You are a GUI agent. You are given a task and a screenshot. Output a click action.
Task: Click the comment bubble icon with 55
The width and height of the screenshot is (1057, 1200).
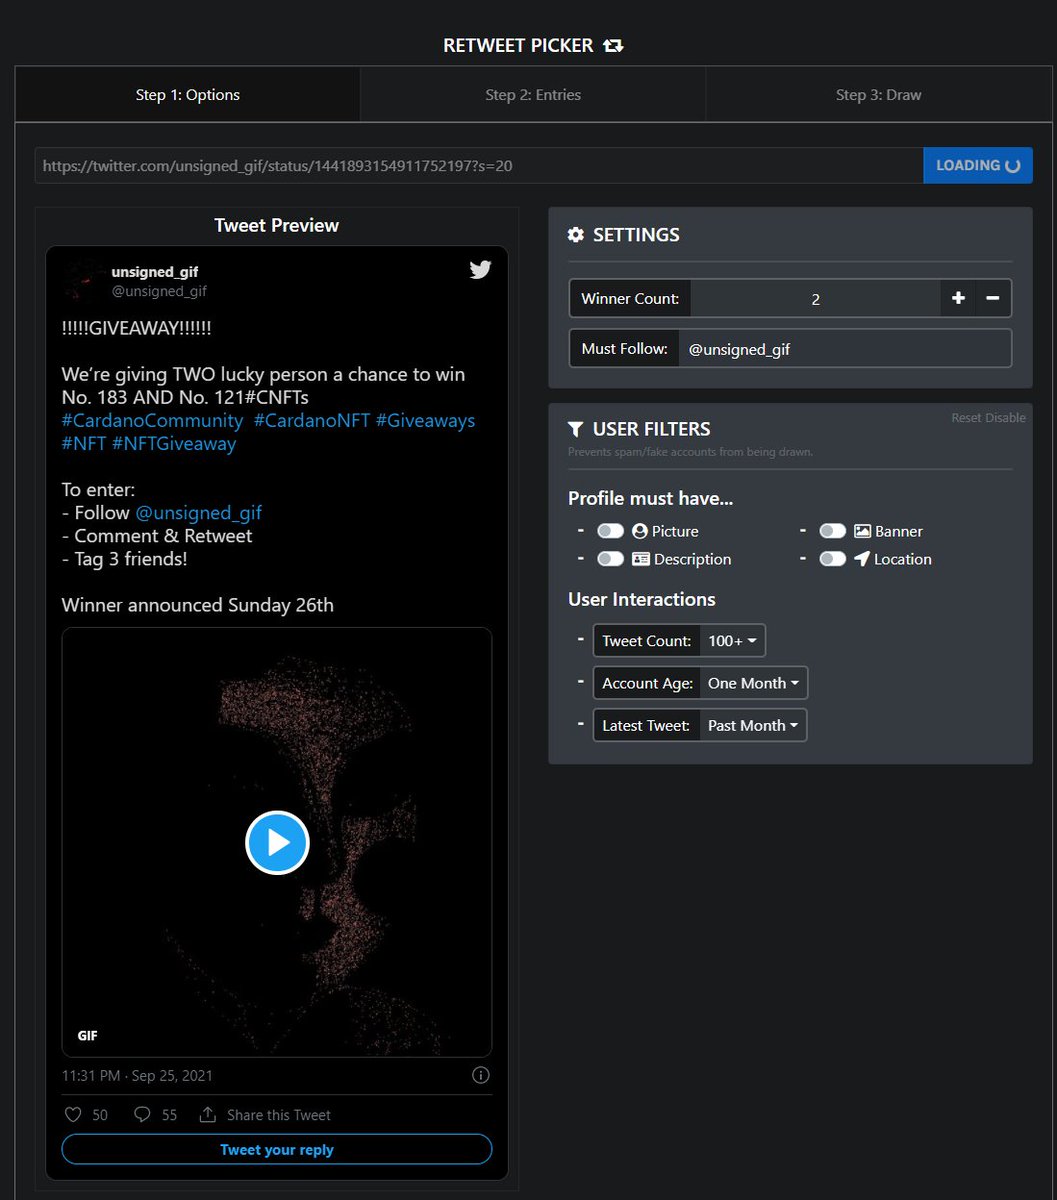[x=142, y=1114]
